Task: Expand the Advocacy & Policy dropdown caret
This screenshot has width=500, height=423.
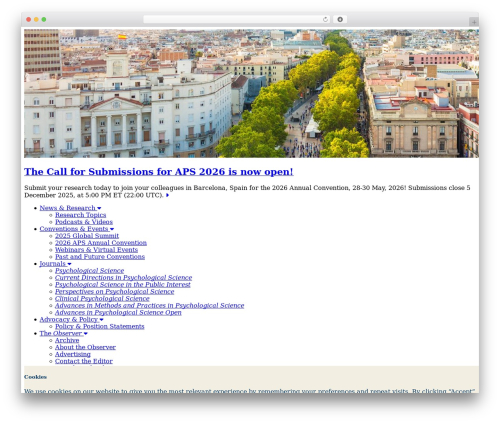Action: pyautogui.click(x=101, y=320)
